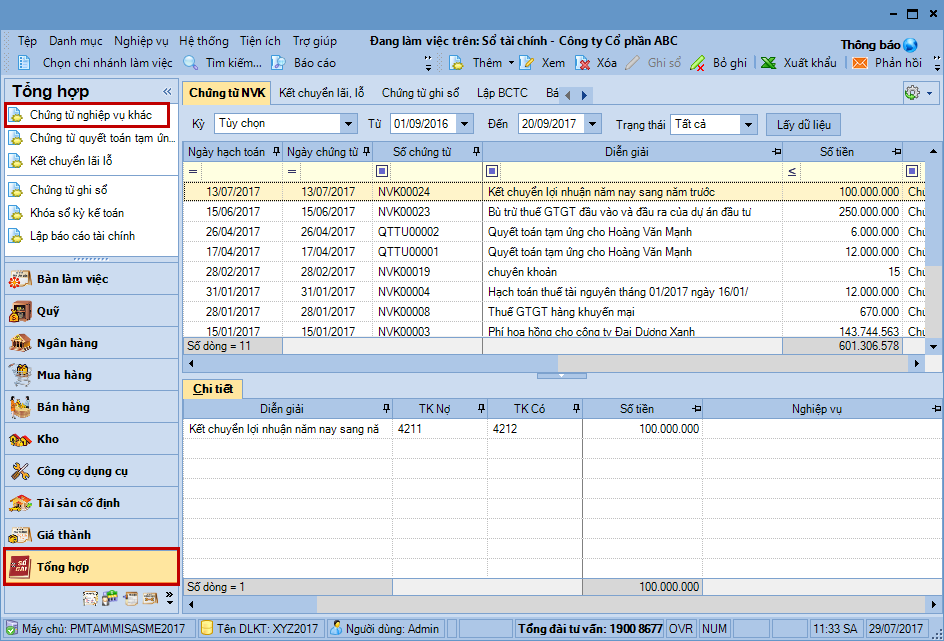This screenshot has width=944, height=641.
Task: Click the Thêm (add) toolbar icon
Action: (x=457, y=63)
